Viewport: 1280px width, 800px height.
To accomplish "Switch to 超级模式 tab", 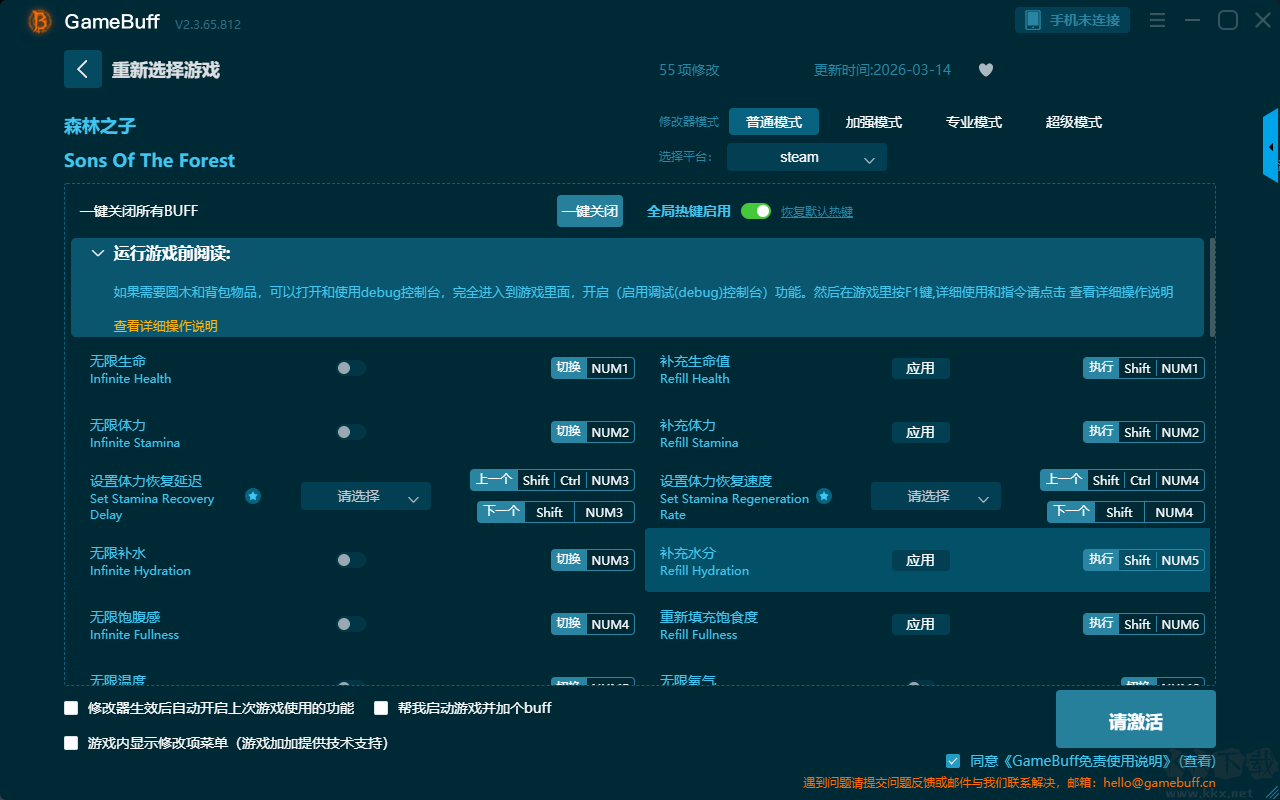I will click(1074, 122).
